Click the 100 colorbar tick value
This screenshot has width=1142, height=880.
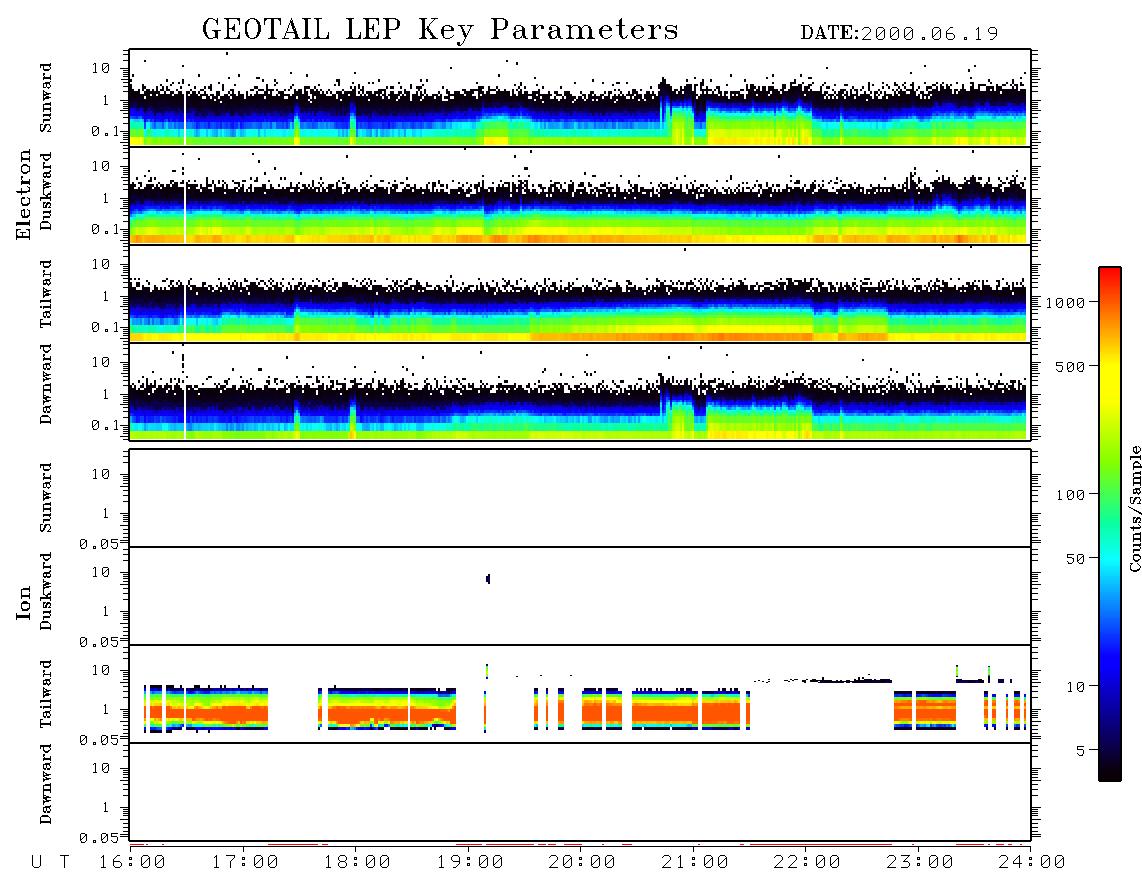point(1071,495)
